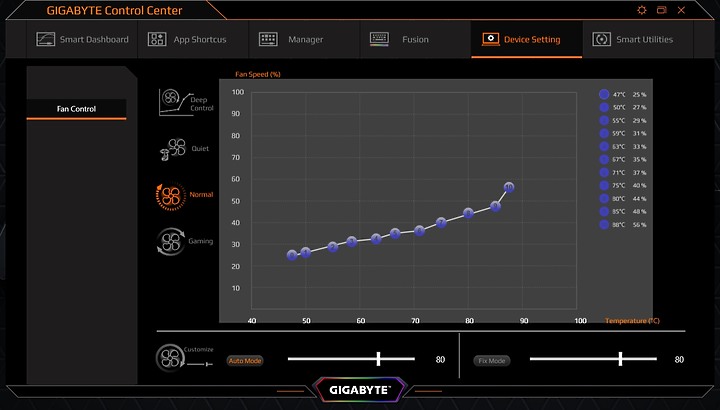Open the Smart Utilities tab
The height and width of the screenshot is (410, 720).
[638, 39]
